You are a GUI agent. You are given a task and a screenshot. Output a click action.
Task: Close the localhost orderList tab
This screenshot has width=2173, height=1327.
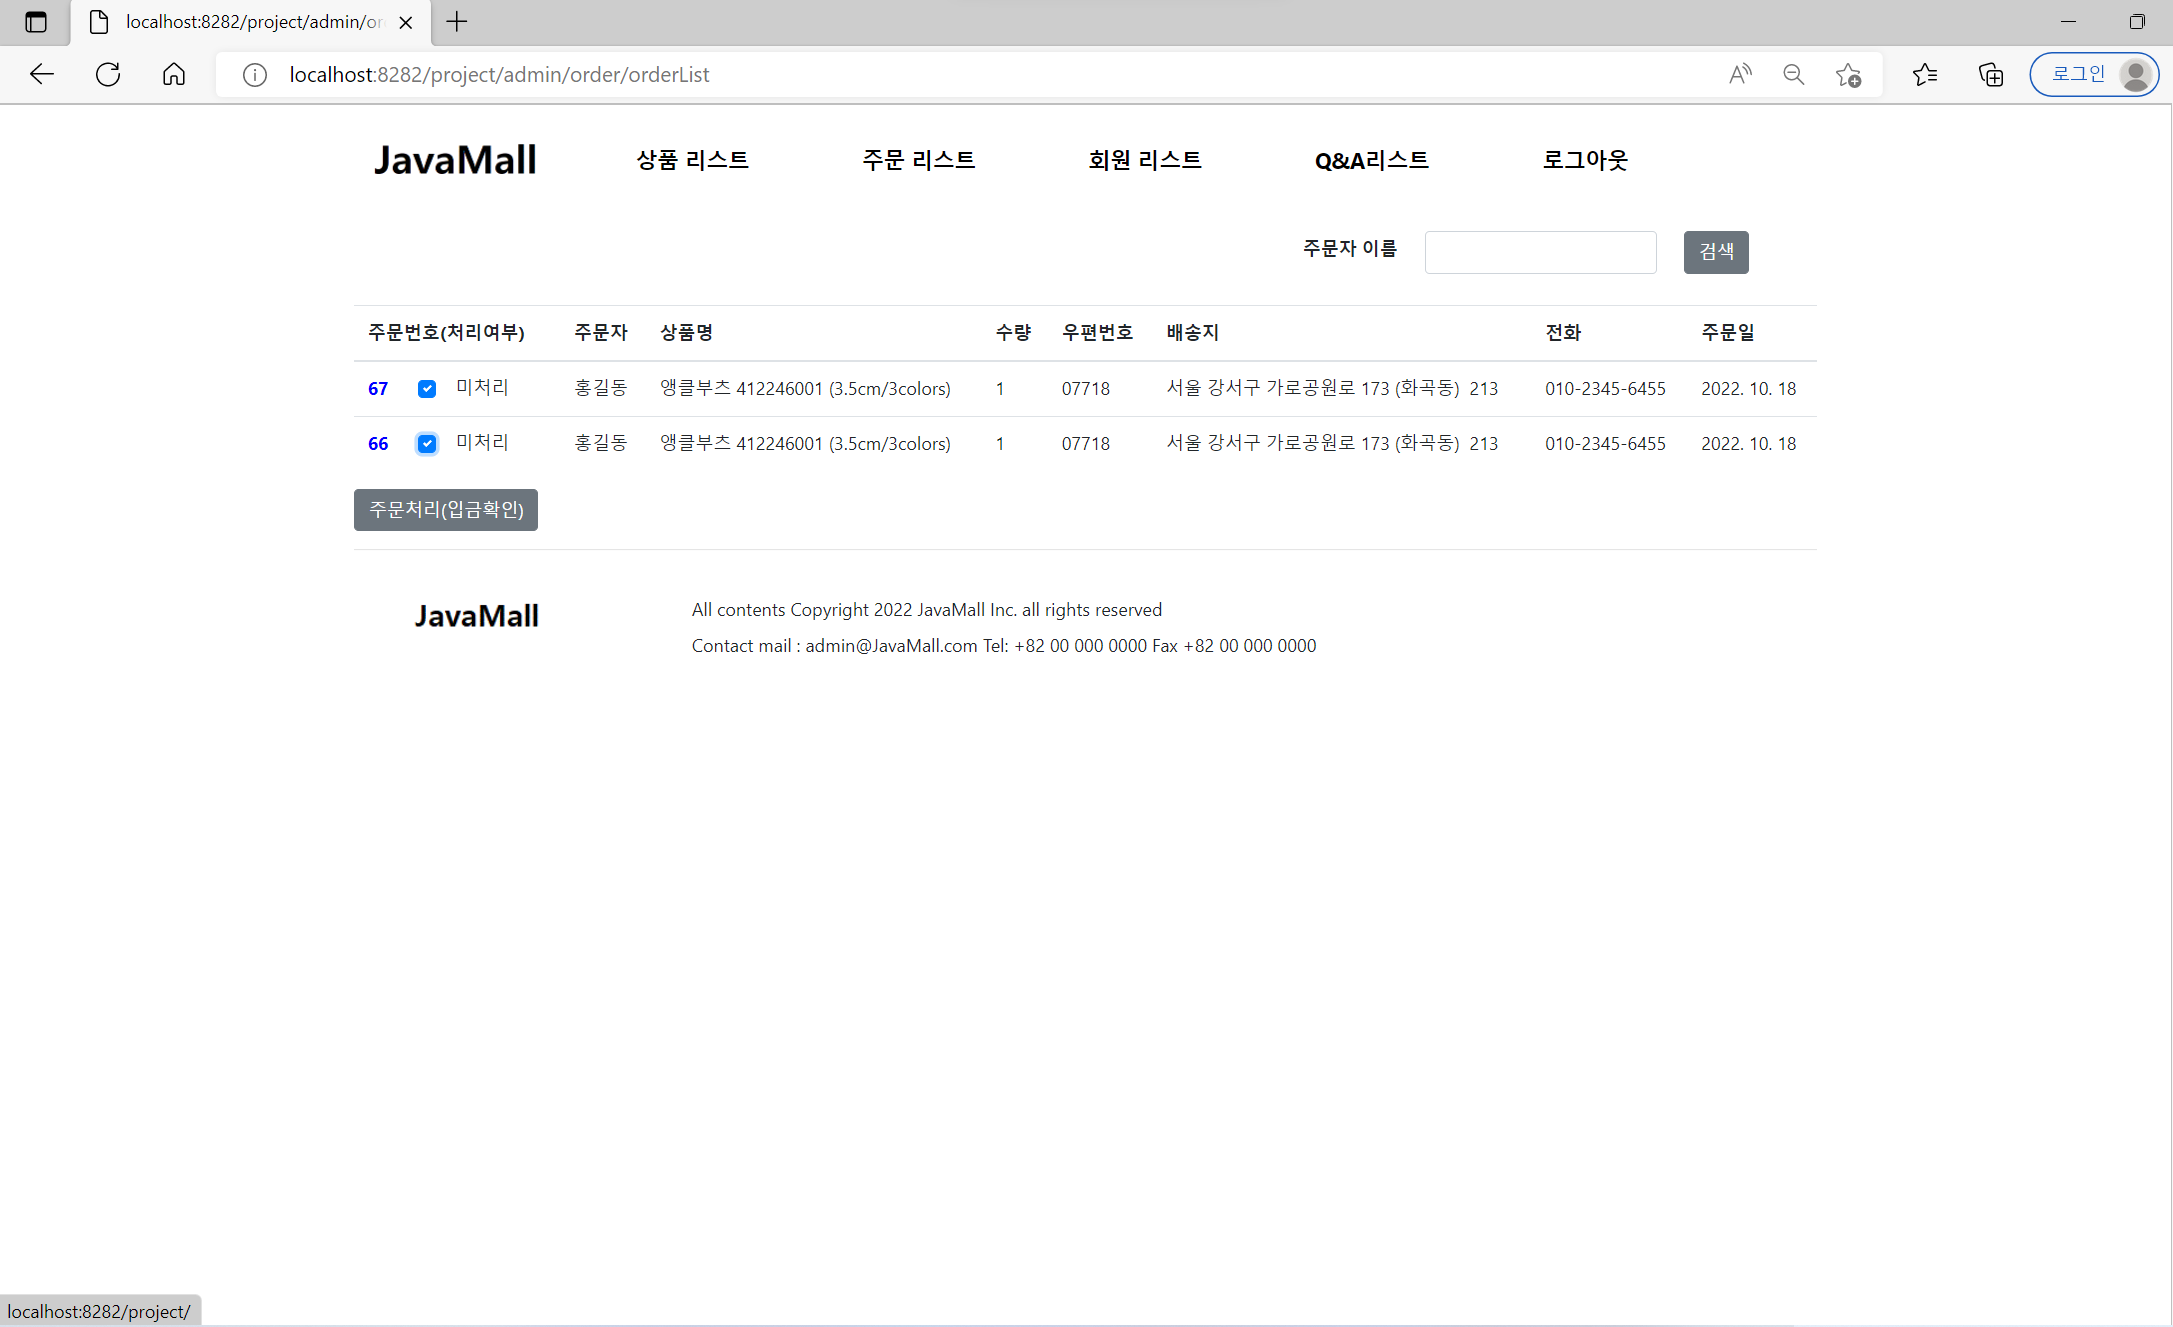point(406,22)
